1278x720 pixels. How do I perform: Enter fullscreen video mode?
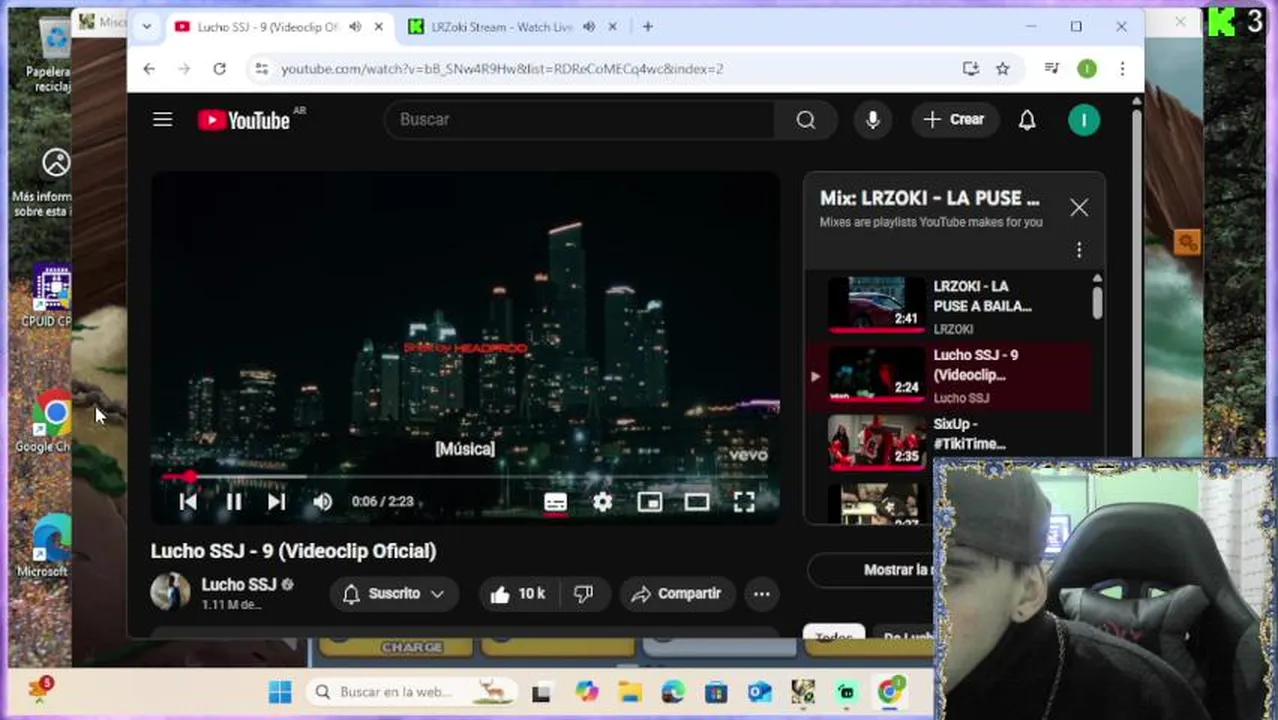pos(744,502)
